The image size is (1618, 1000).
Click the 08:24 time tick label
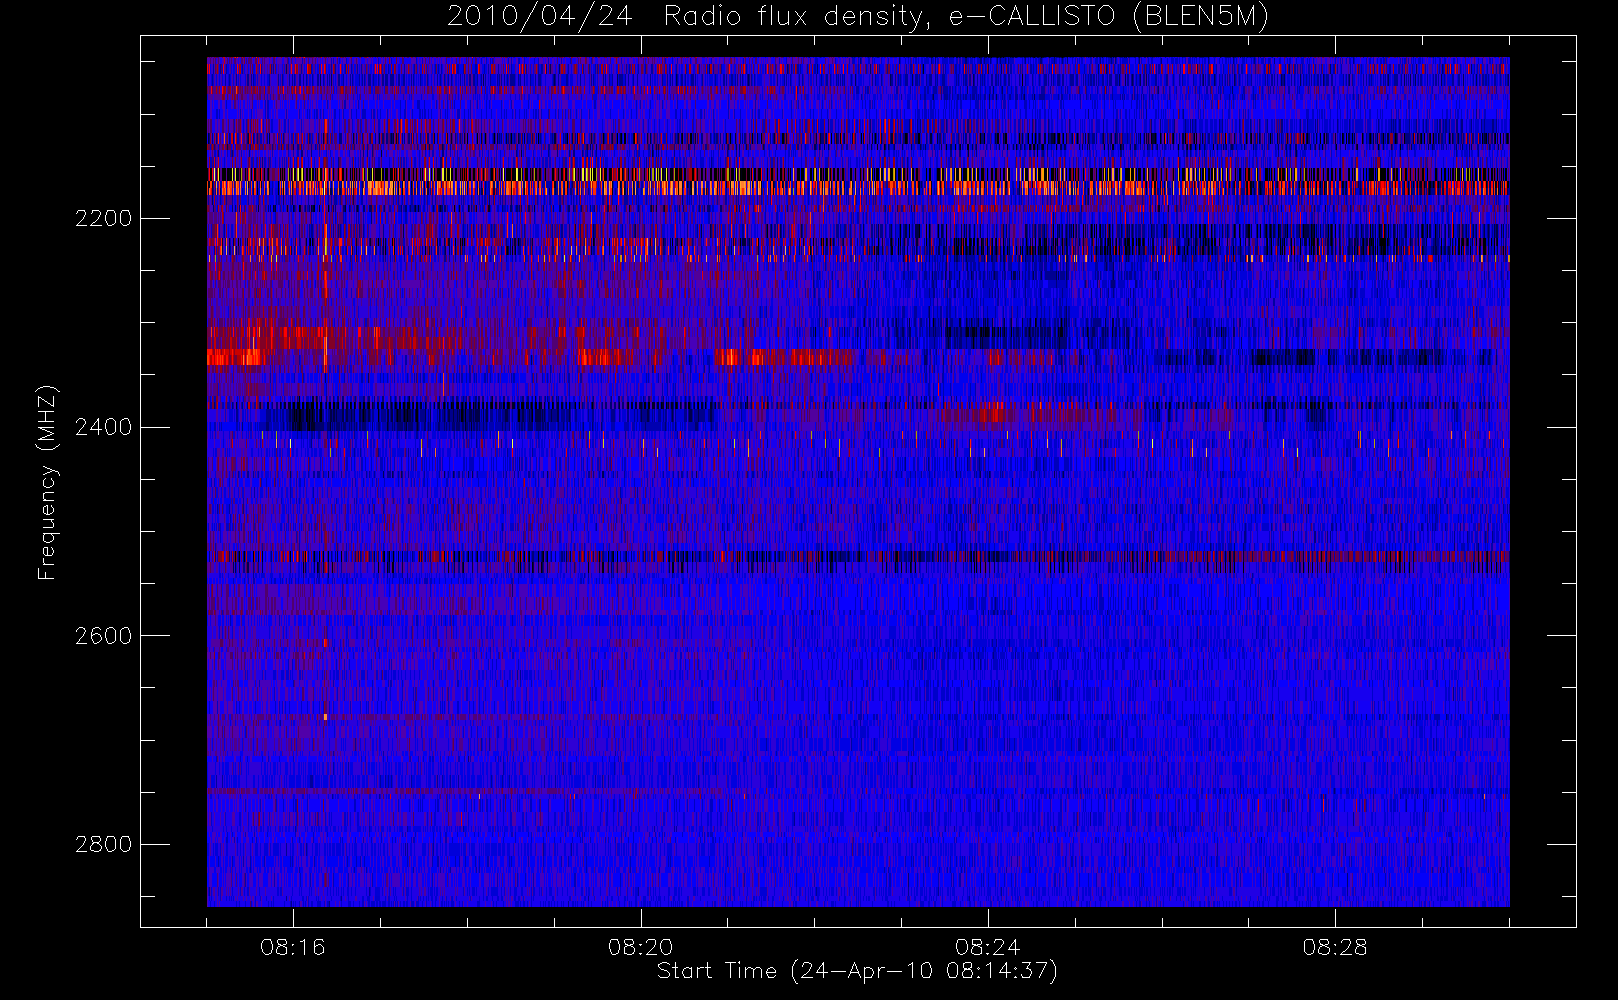coord(988,947)
